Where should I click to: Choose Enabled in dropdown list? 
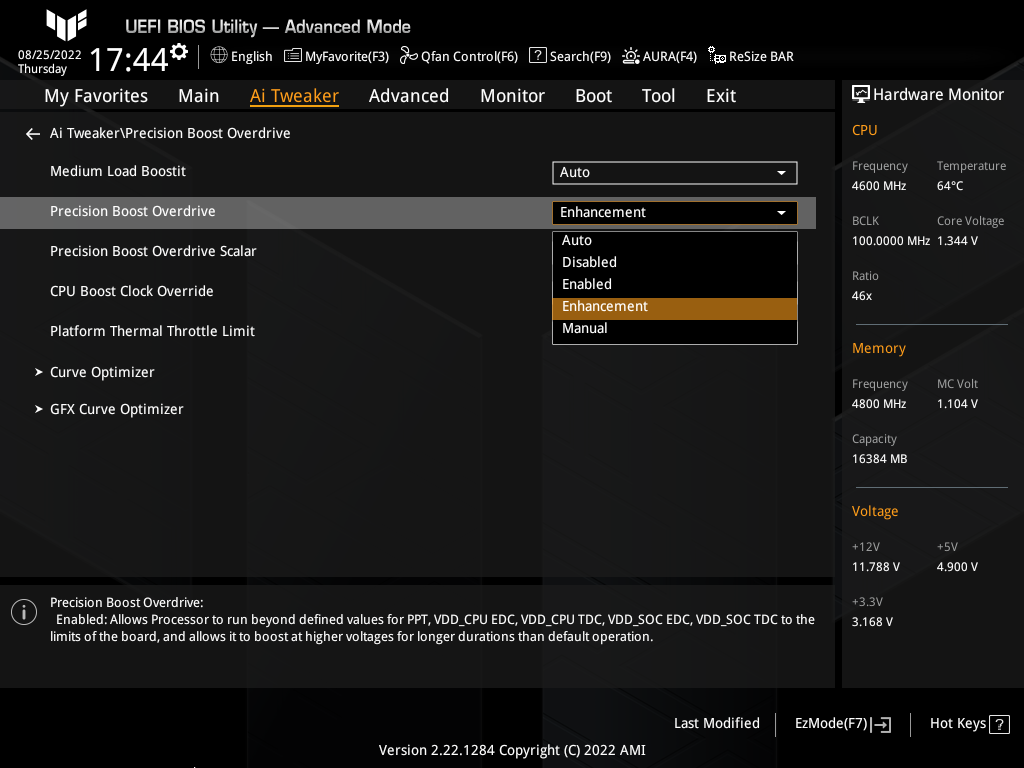coord(675,284)
